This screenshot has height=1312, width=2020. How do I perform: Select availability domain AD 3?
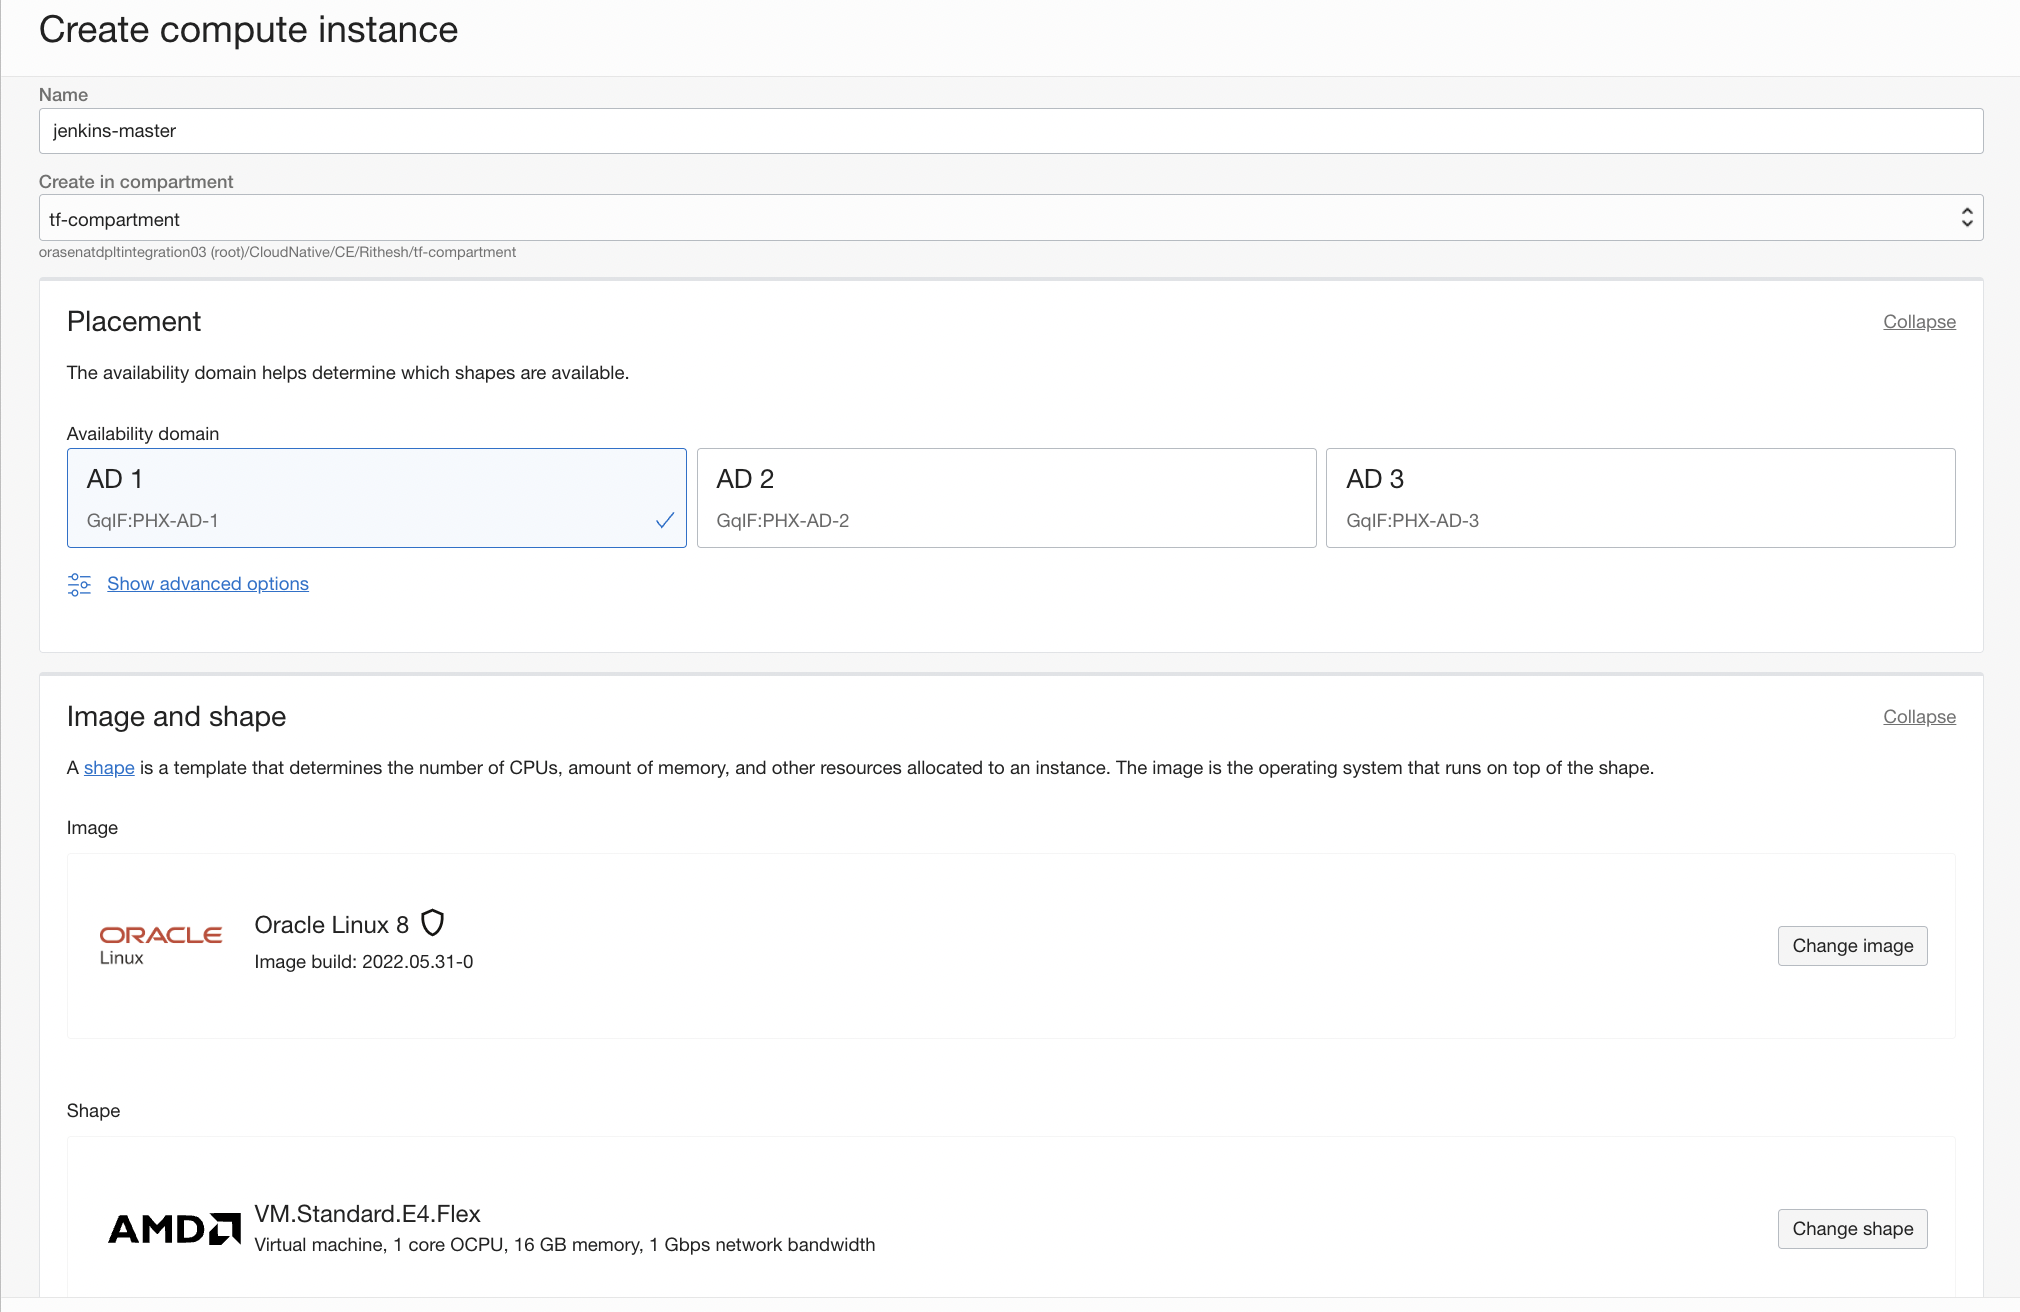coord(1637,497)
